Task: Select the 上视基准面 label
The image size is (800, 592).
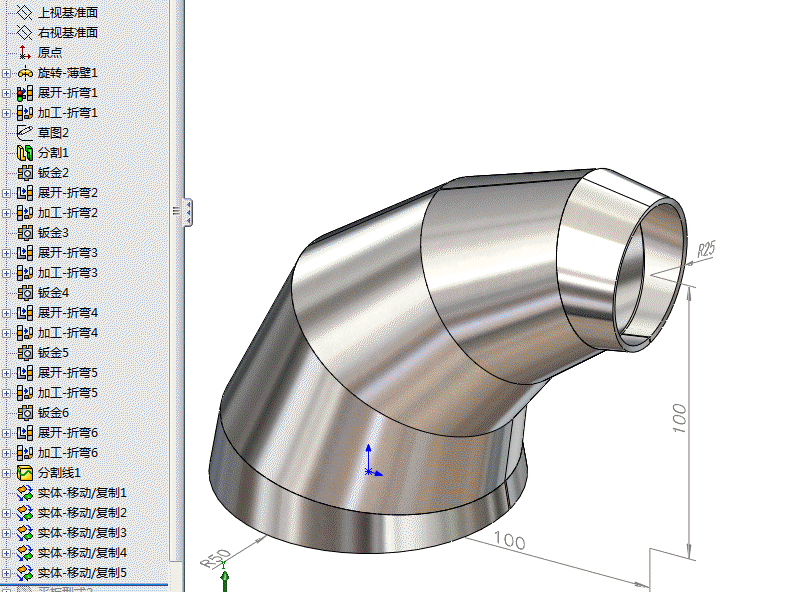Action: tap(68, 12)
